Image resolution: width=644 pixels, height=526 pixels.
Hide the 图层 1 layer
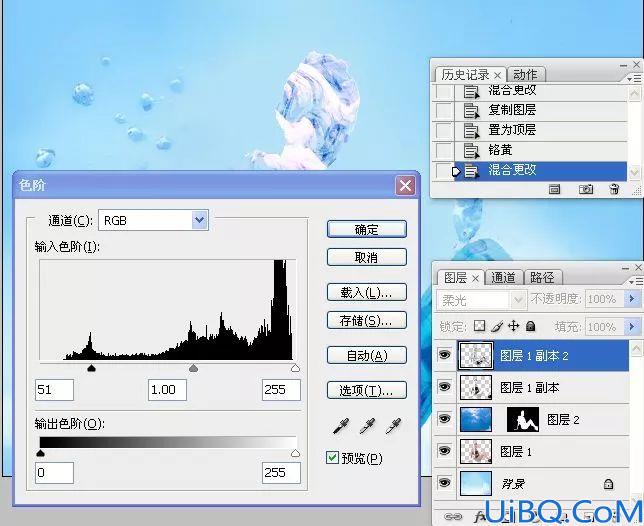445,451
